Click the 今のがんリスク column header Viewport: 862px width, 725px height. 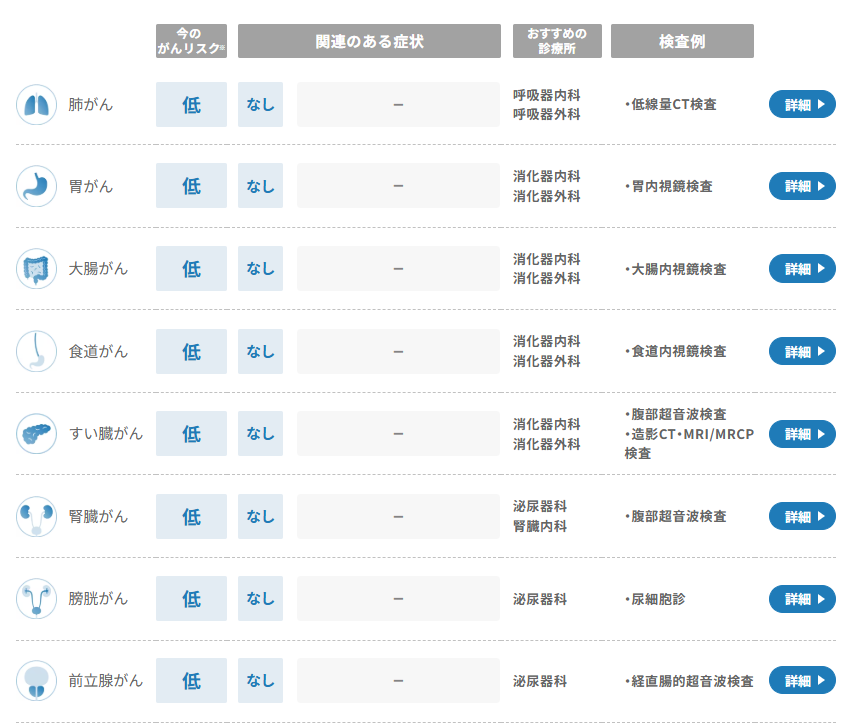tap(191, 41)
